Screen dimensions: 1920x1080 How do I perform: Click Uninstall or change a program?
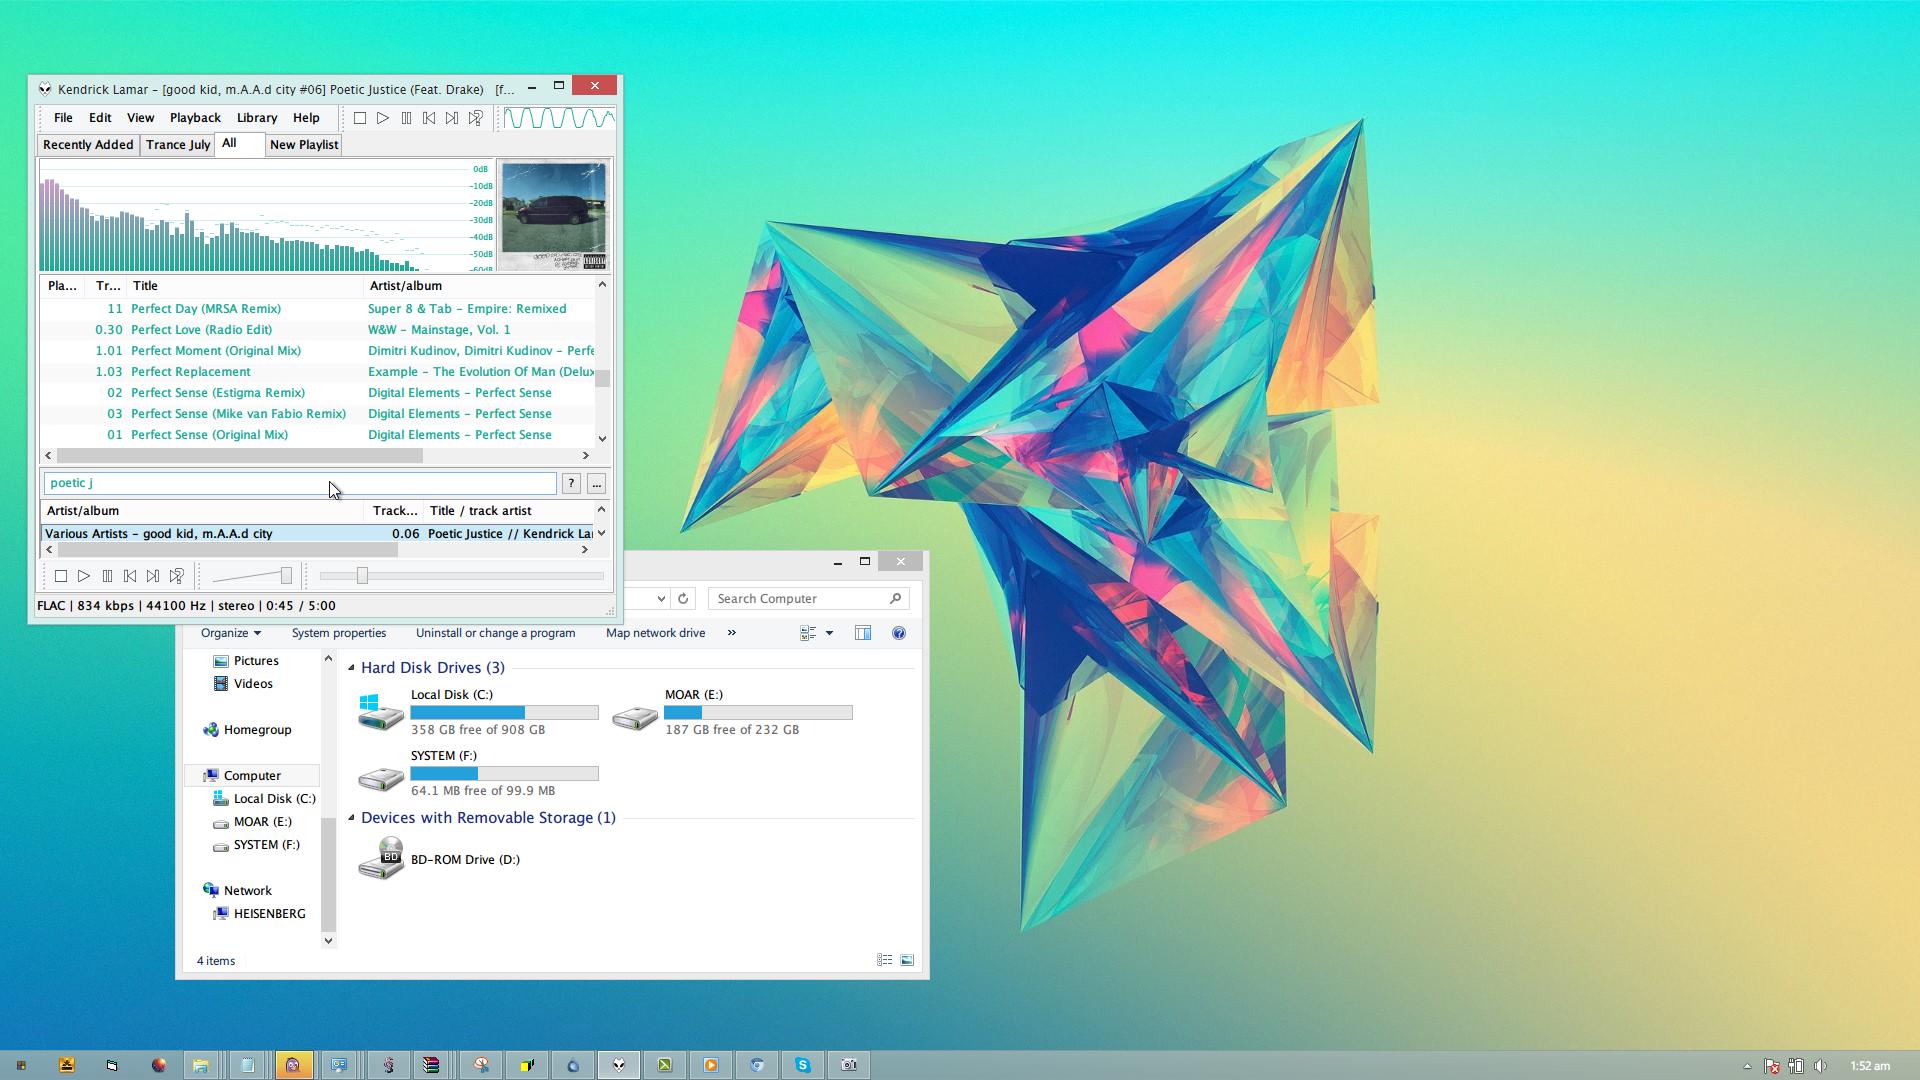495,633
